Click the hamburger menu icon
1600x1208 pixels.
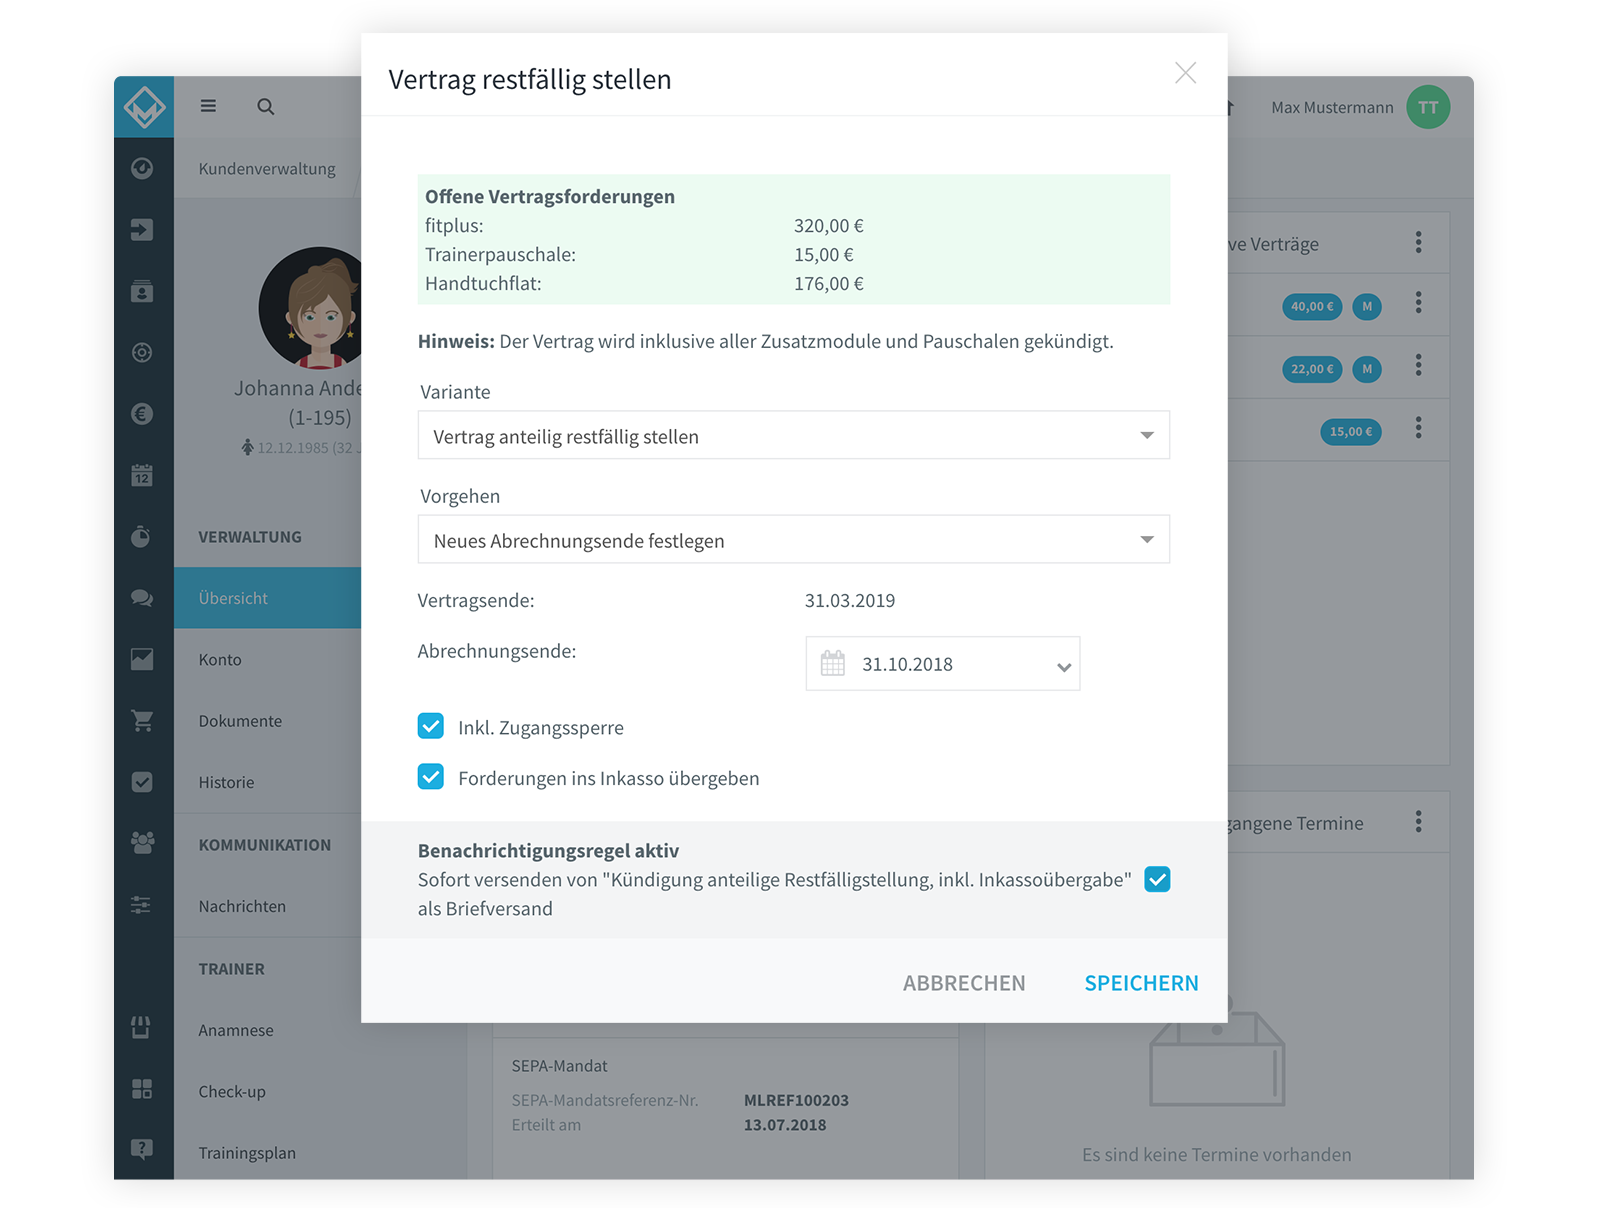click(x=208, y=106)
